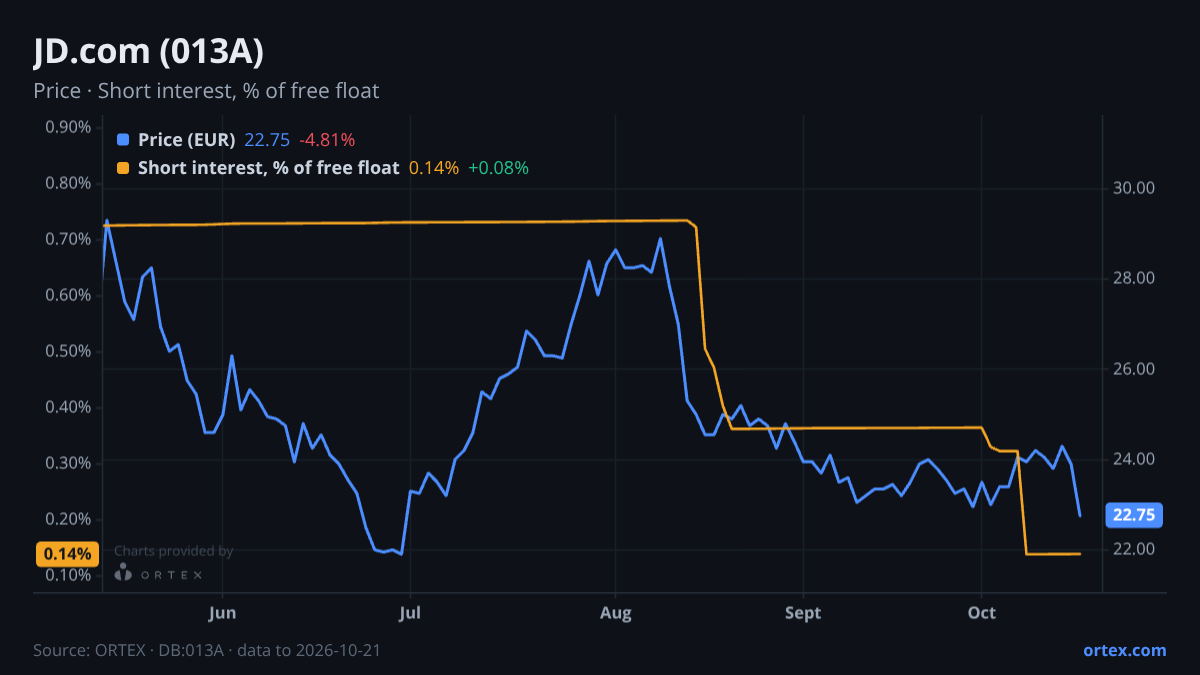
Task: Click the 22.75 value in the legend
Action: click(267, 140)
